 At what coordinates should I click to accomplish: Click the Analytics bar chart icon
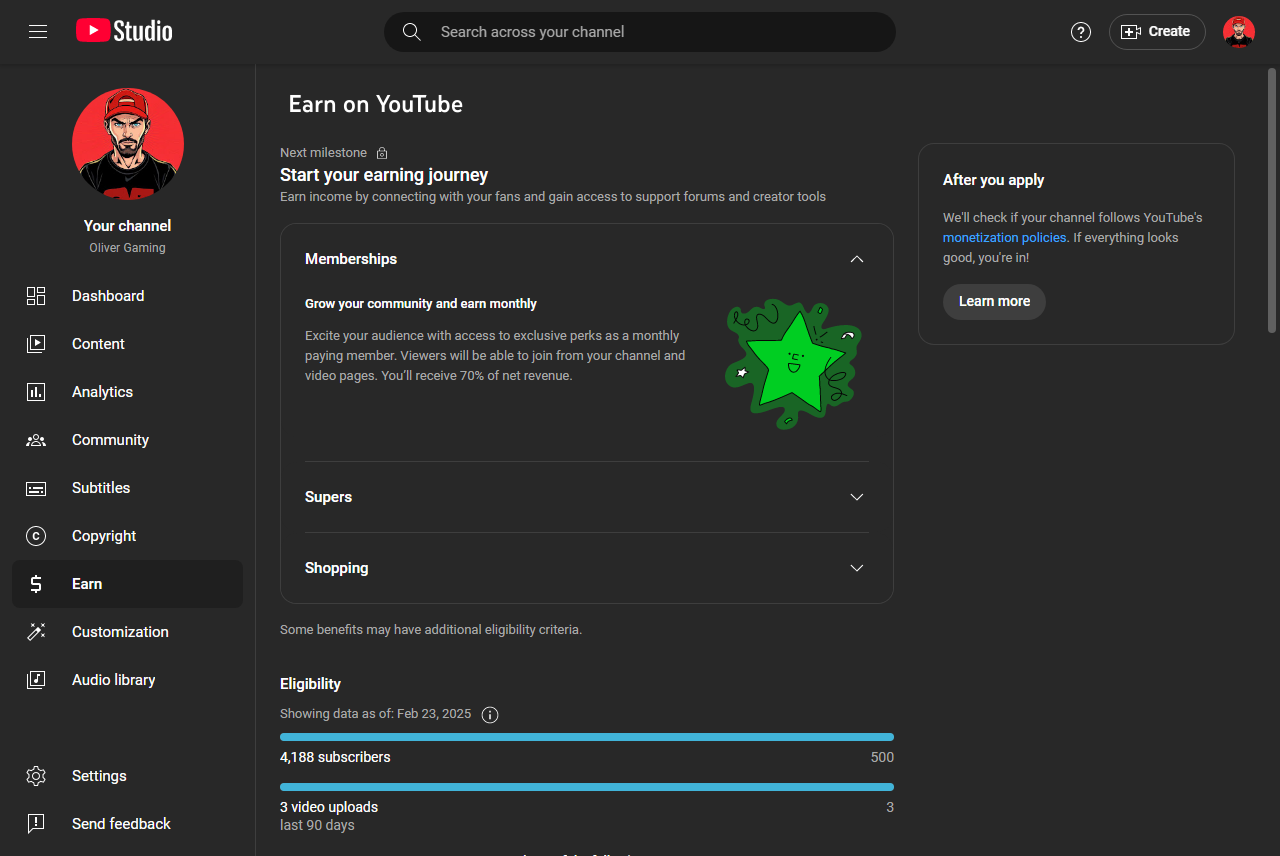(x=36, y=392)
